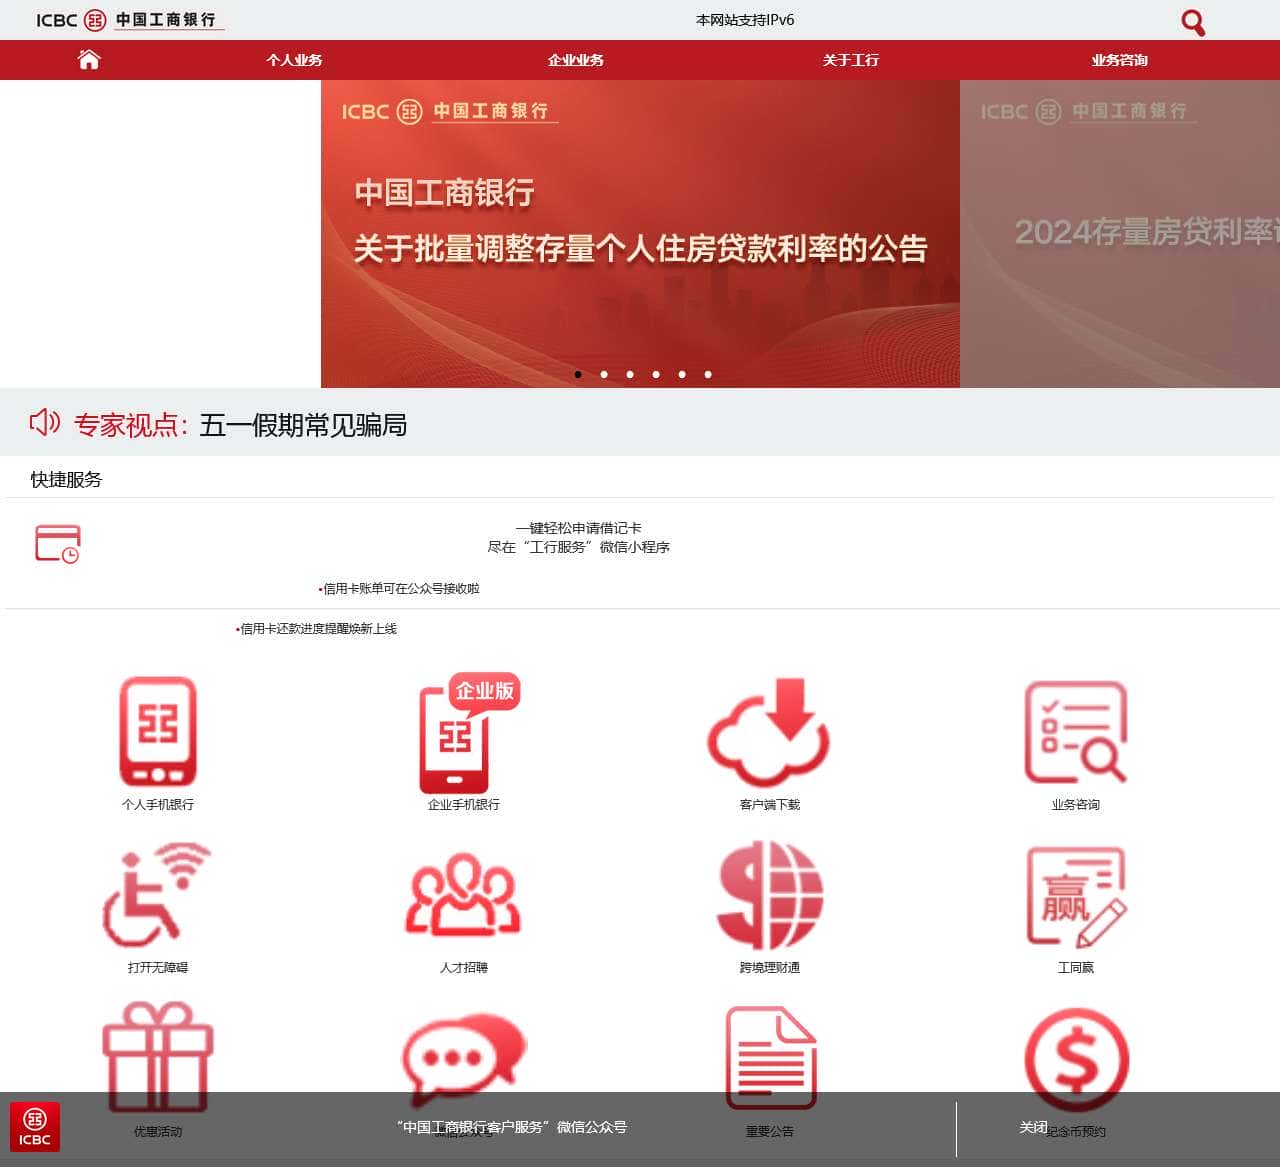Click the faded 2024存量房贷利率 next banner
This screenshot has width=1280, height=1167.
(x=1120, y=234)
